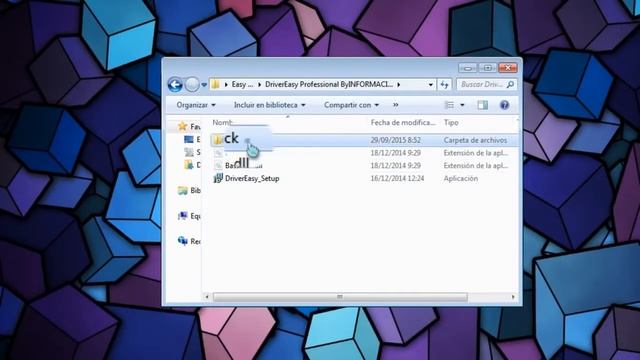Click the scrollbar left arrow
The image size is (640, 360).
click(x=207, y=297)
